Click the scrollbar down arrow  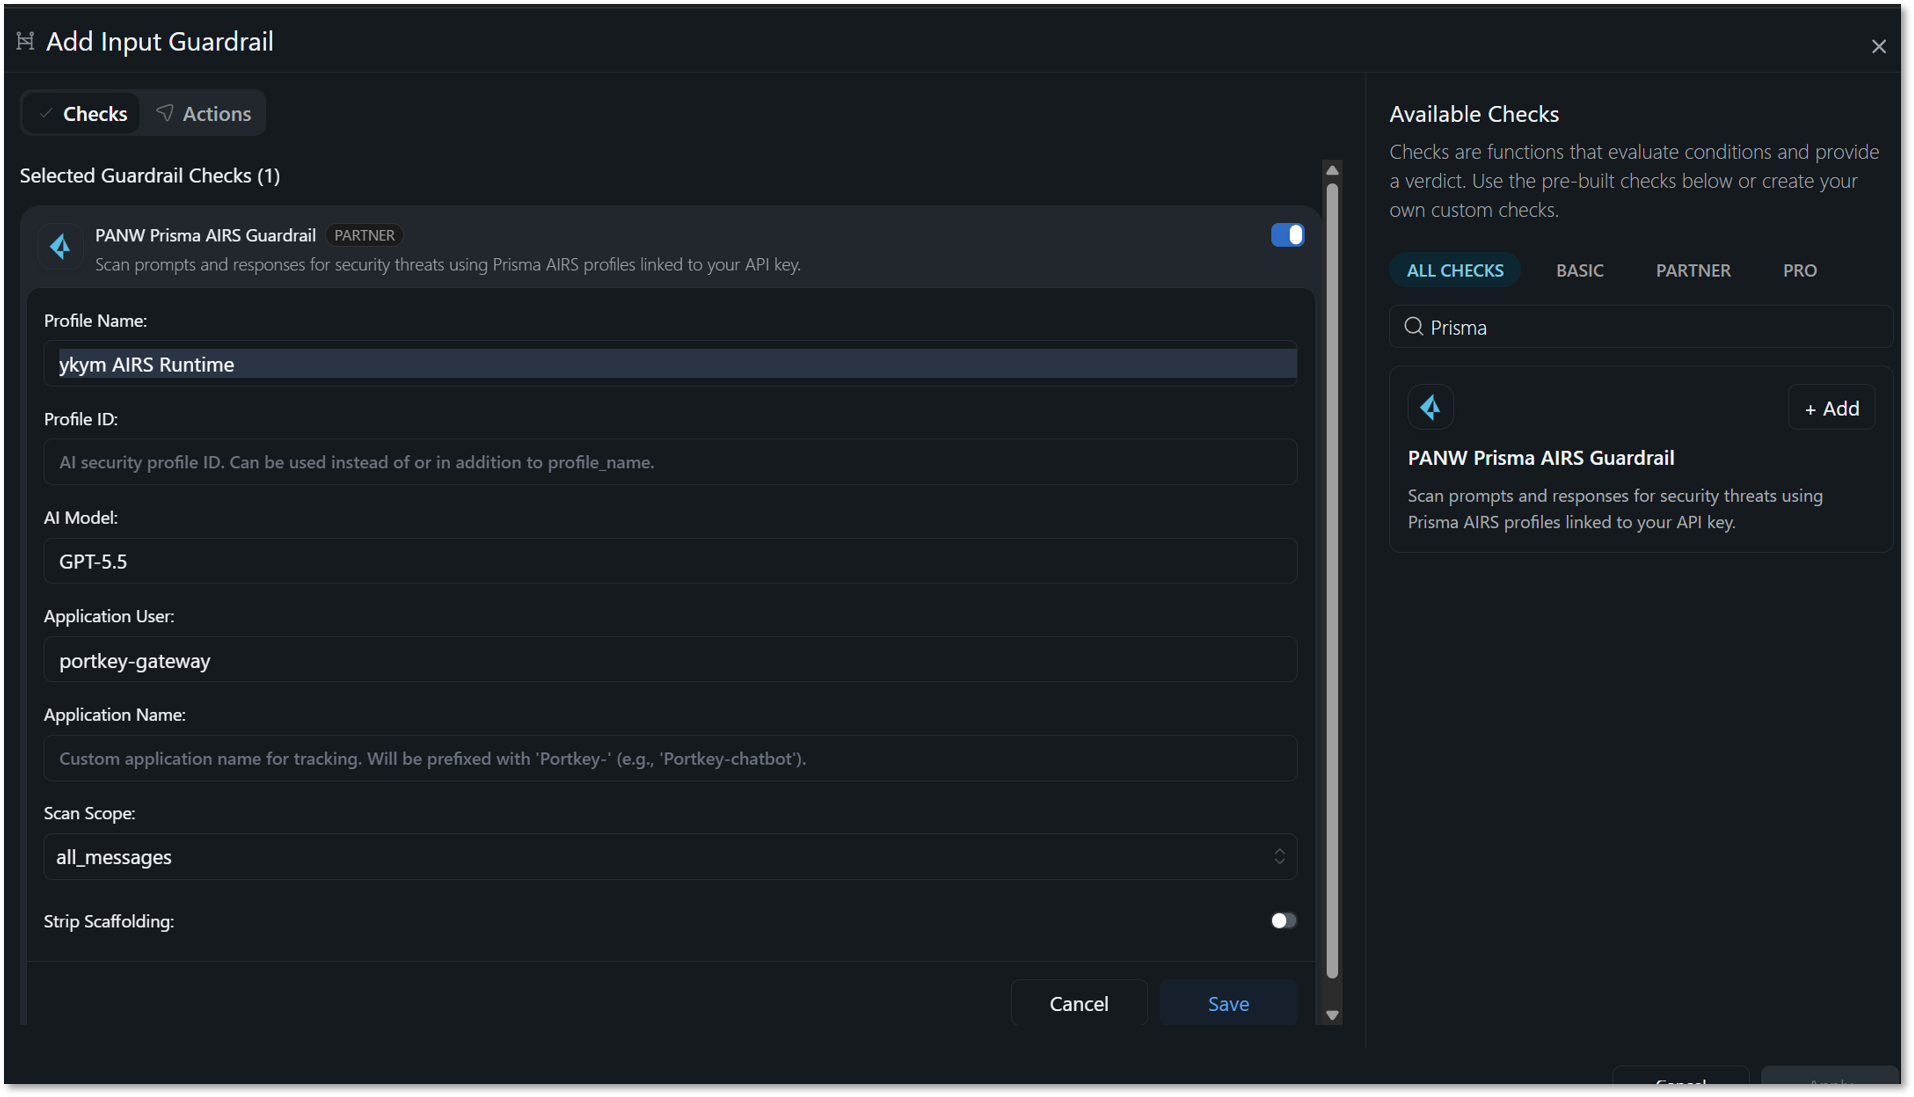pyautogui.click(x=1332, y=1015)
